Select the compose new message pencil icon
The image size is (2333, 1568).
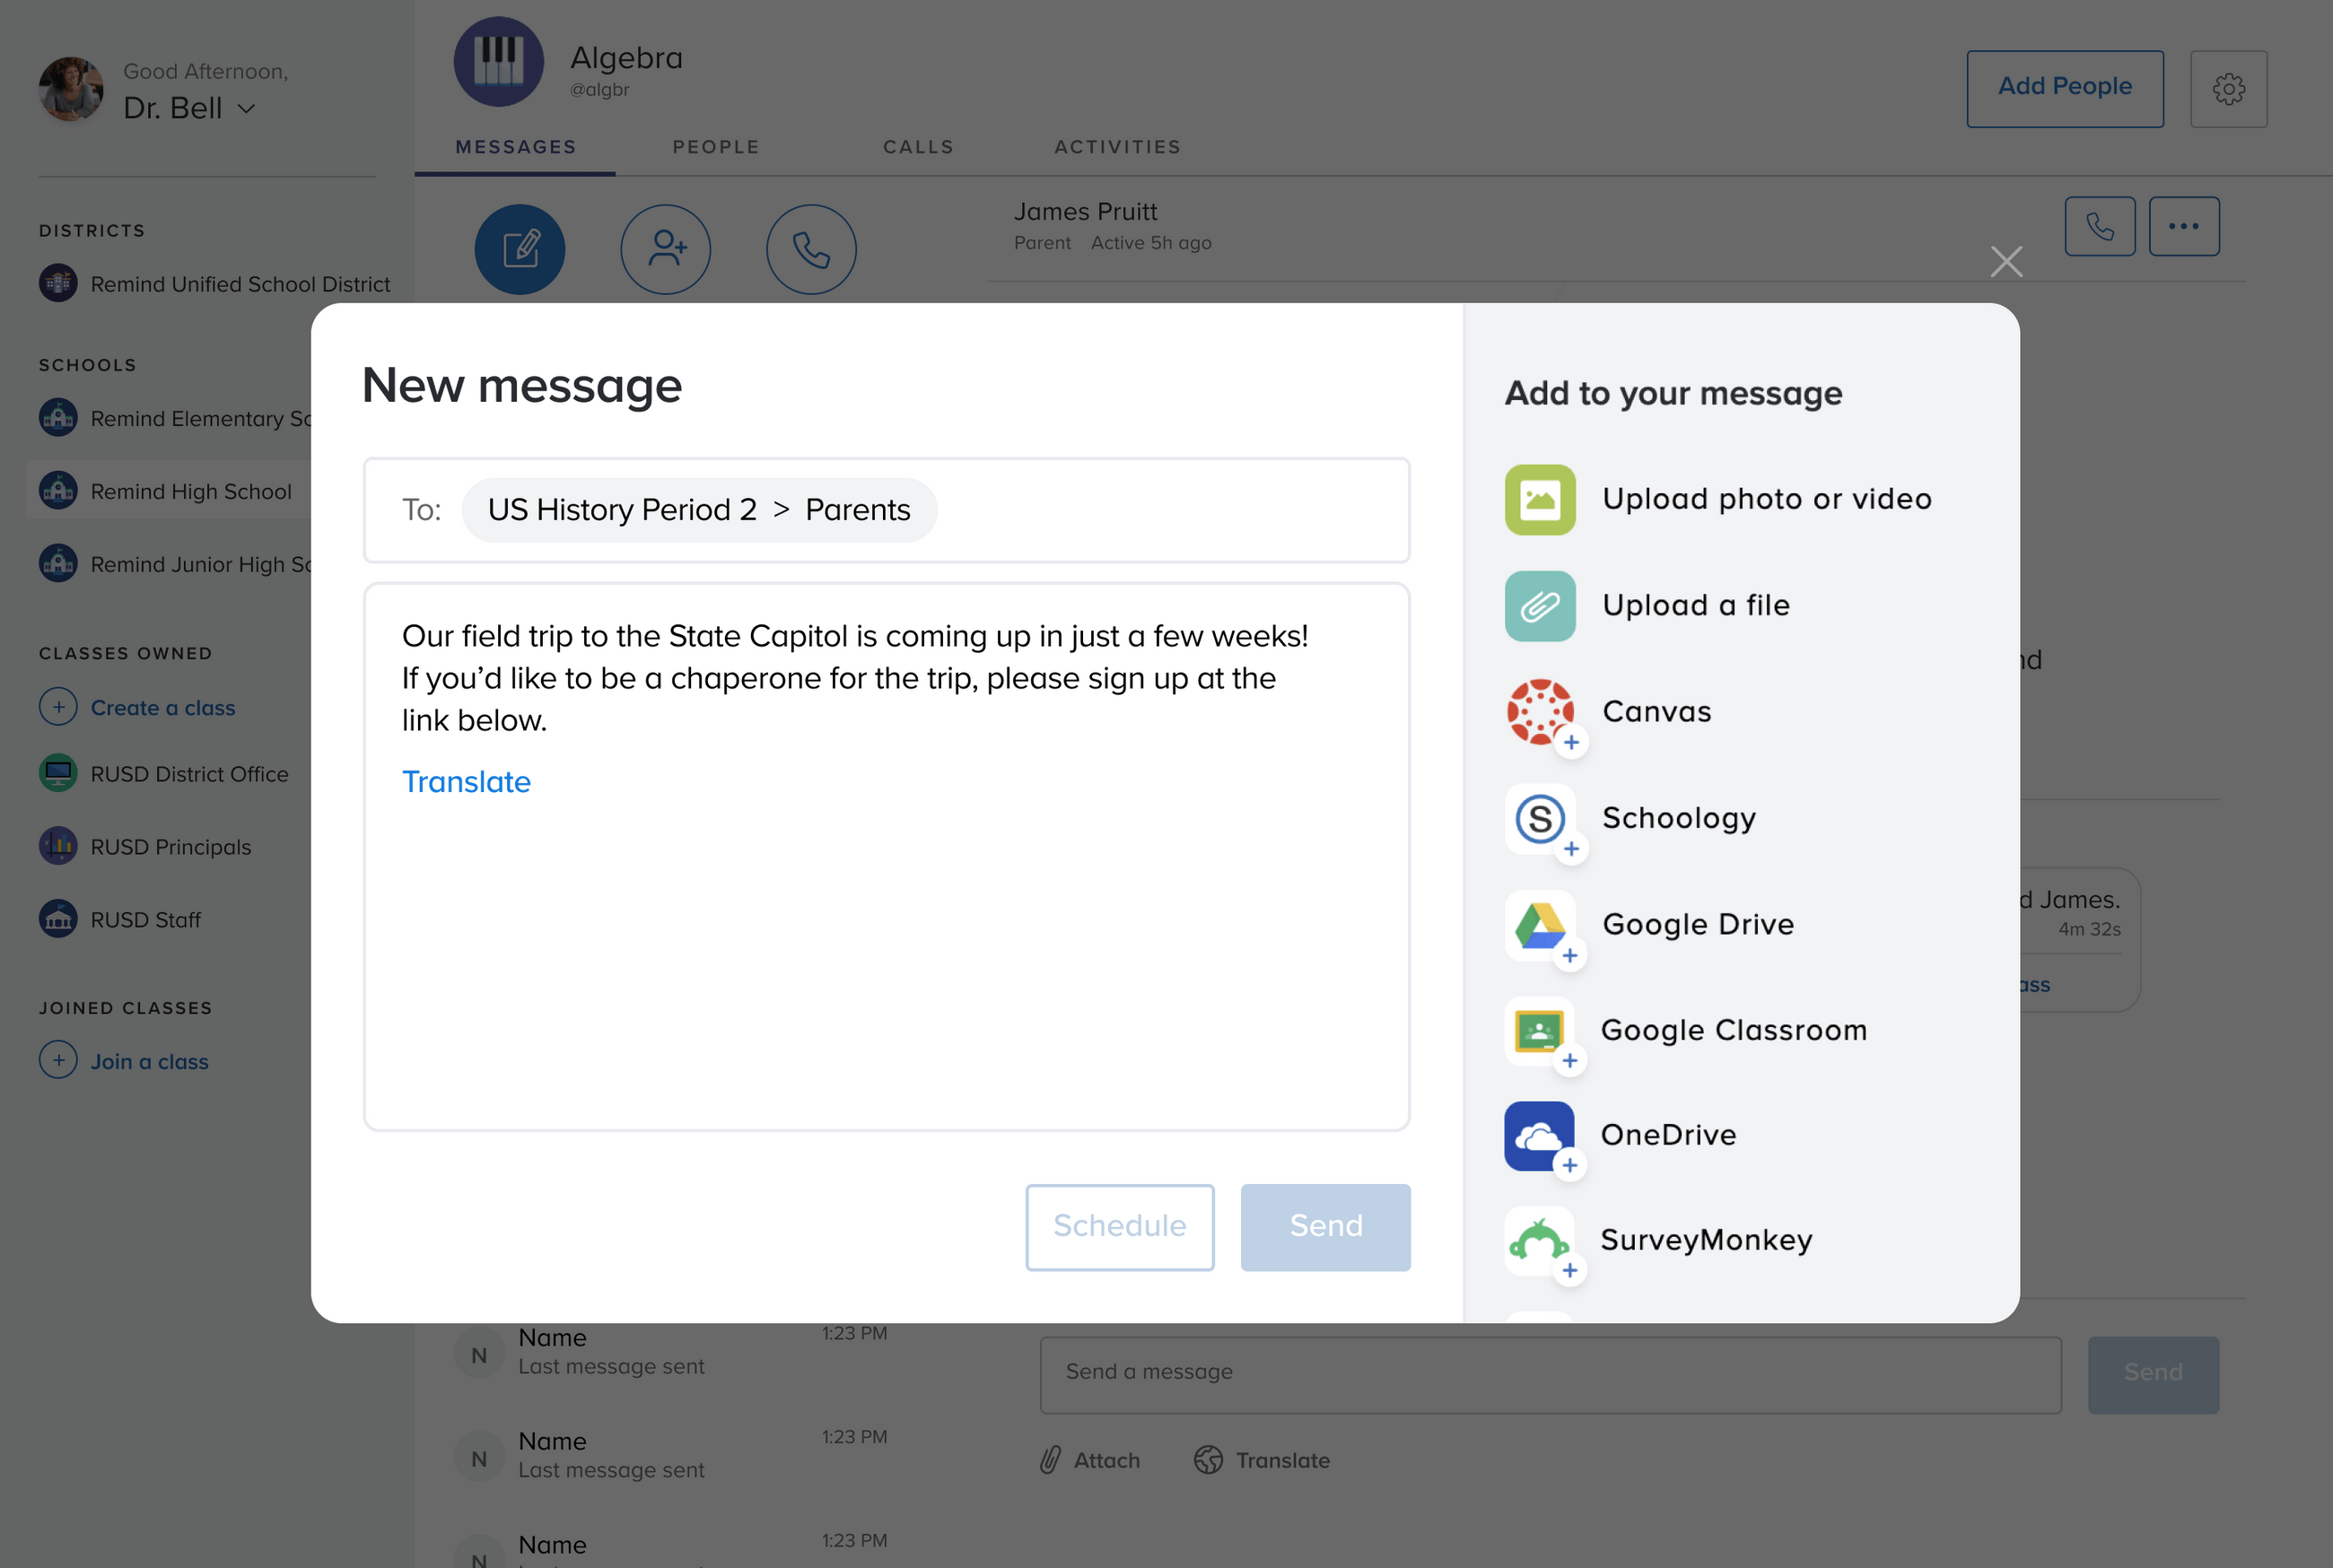pos(519,249)
